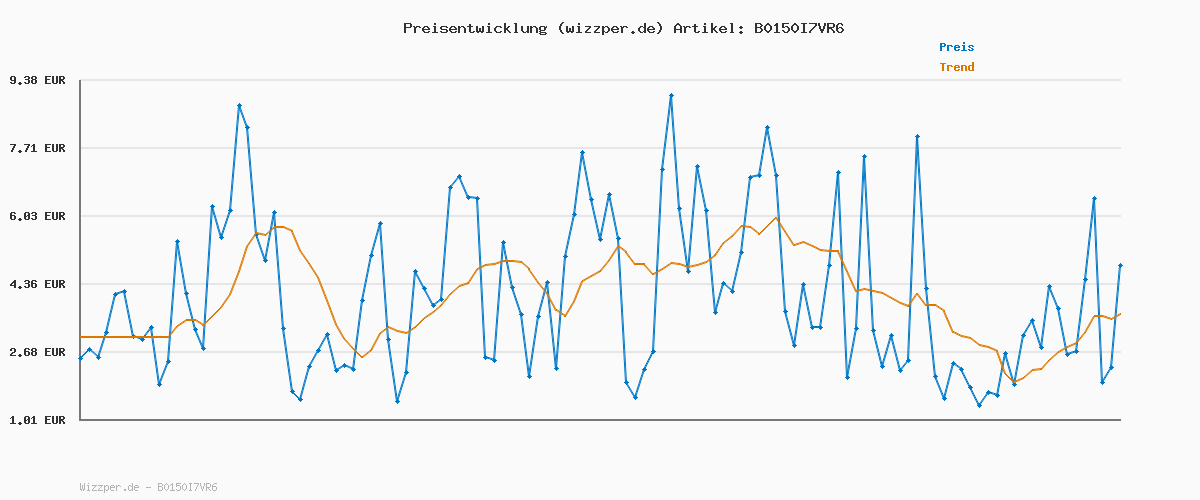Click the '1.01 EUR' axis label
This screenshot has width=1200, height=500.
pos(37,420)
